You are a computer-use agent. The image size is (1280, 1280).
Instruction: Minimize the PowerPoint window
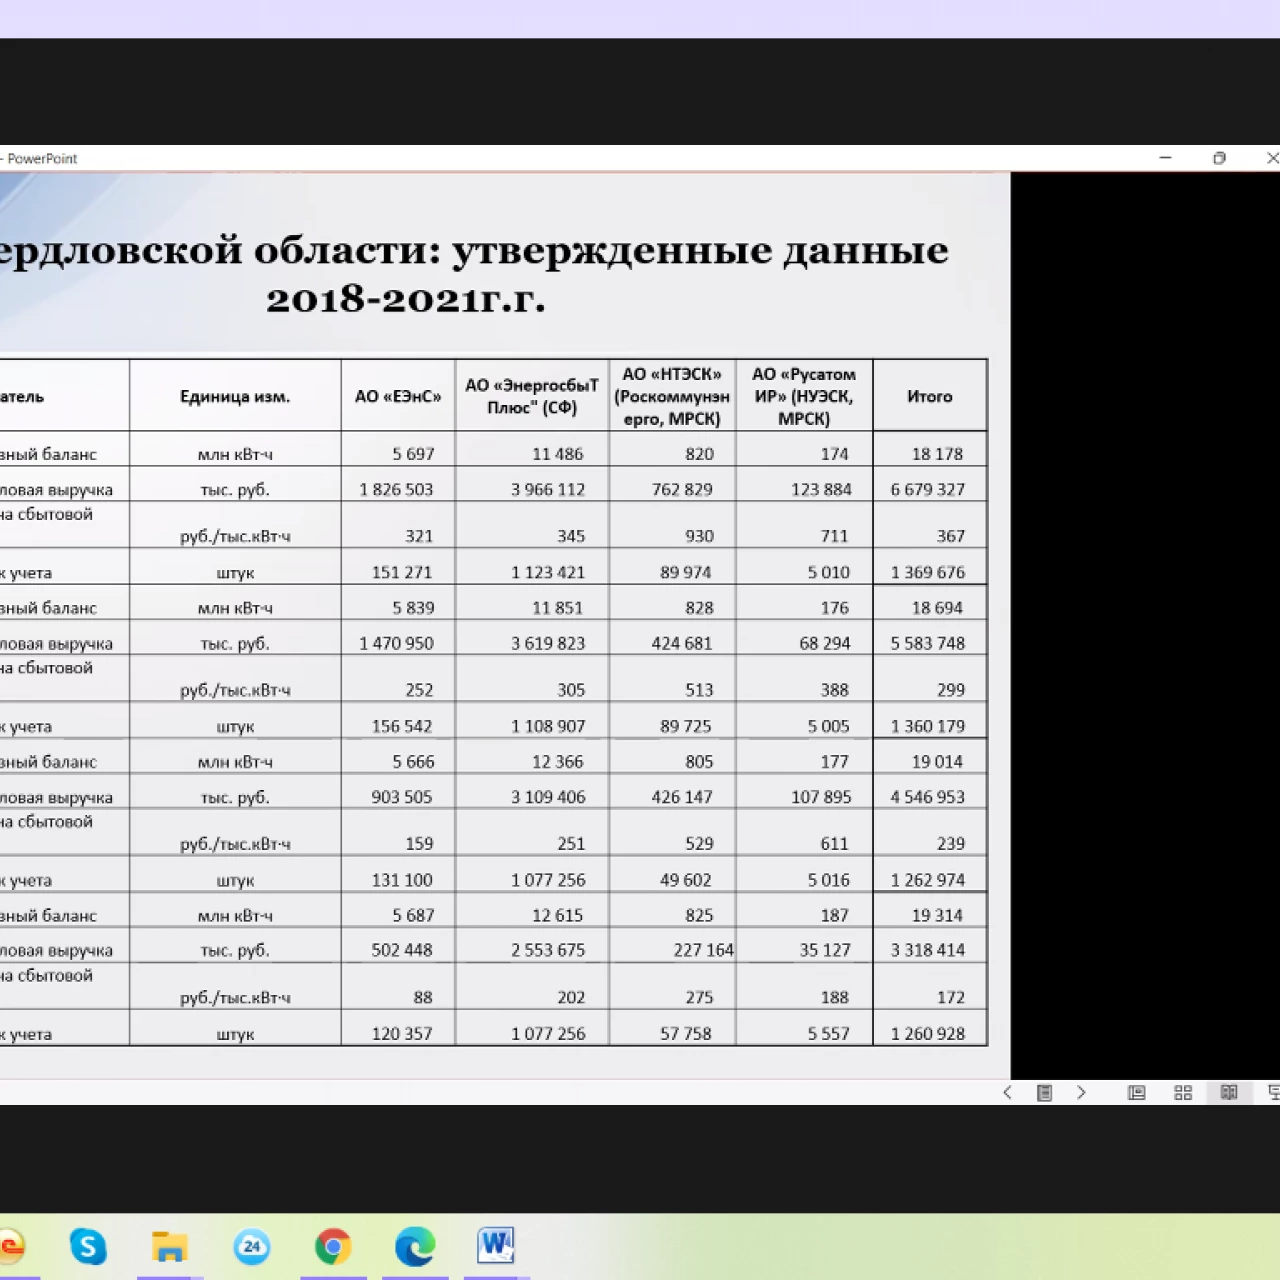tap(1165, 158)
